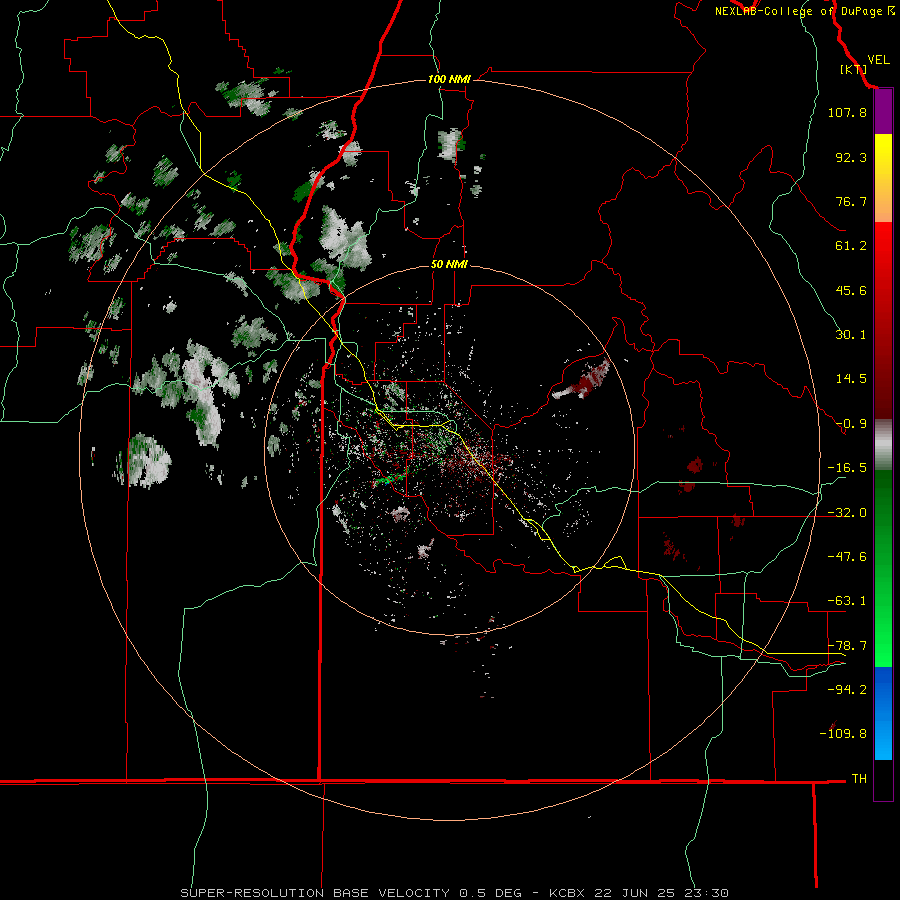The image size is (900, 900).
Task: Click the Super-Resolution Base Velocity caption
Action: coord(455,893)
